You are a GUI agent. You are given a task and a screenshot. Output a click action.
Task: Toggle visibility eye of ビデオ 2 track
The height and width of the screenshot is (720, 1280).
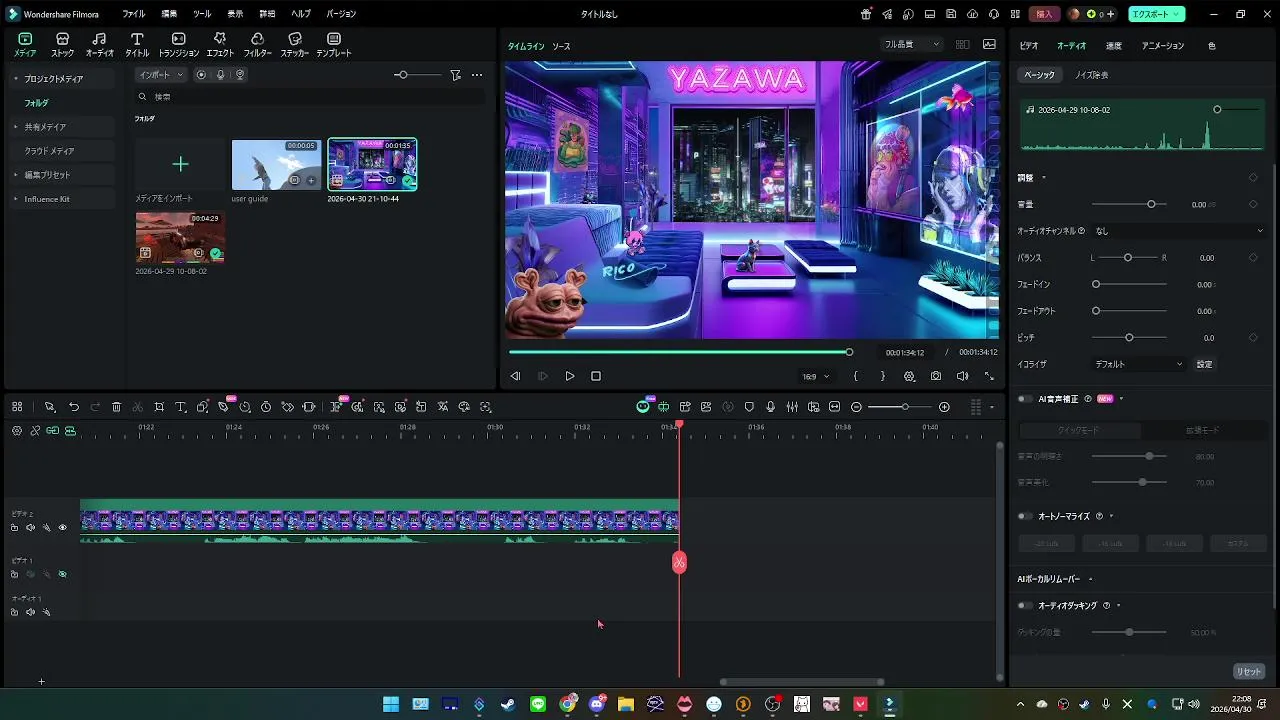point(62,527)
